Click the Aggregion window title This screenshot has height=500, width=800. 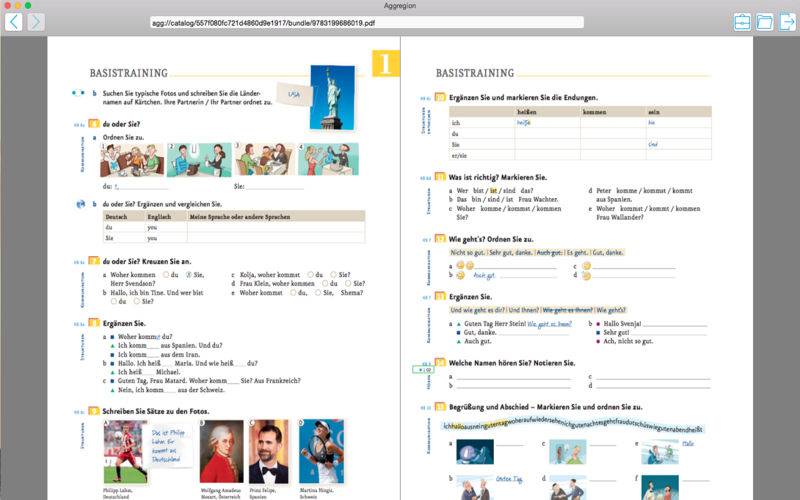coord(400,6)
